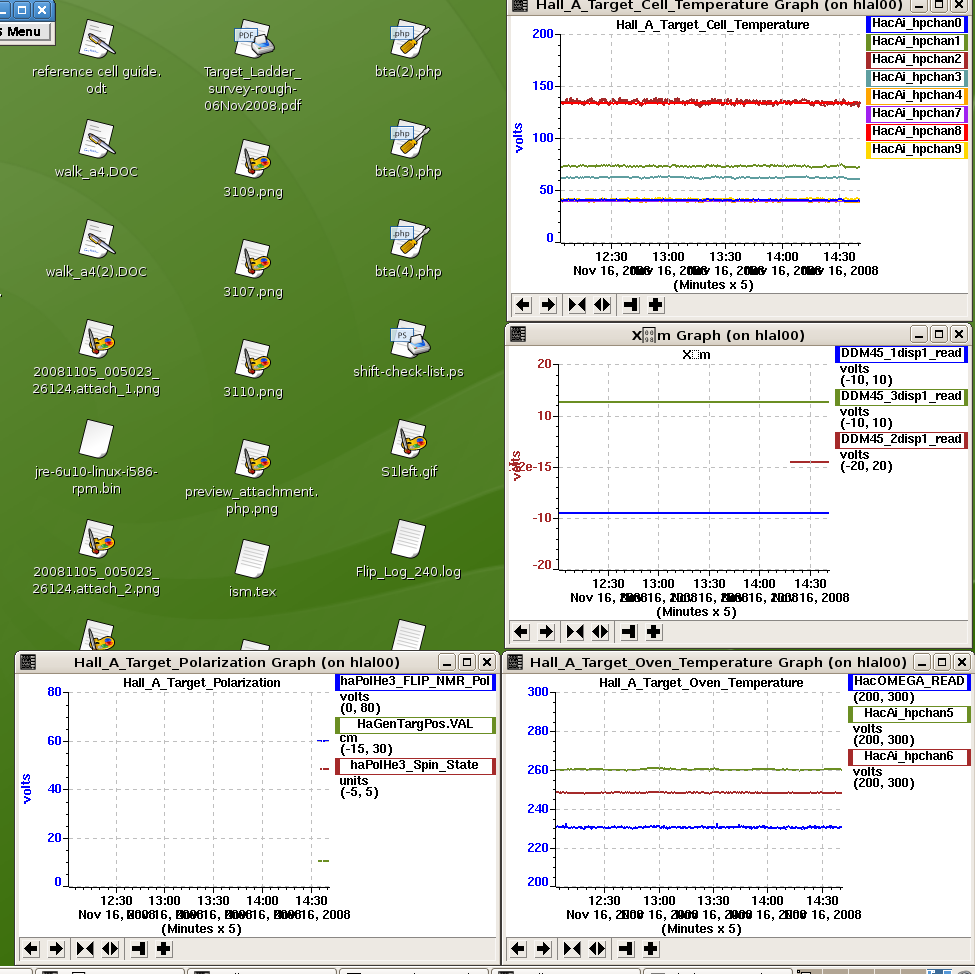Click plus icon in DDM45 graph toolbar
This screenshot has width=975, height=974.
[x=654, y=632]
